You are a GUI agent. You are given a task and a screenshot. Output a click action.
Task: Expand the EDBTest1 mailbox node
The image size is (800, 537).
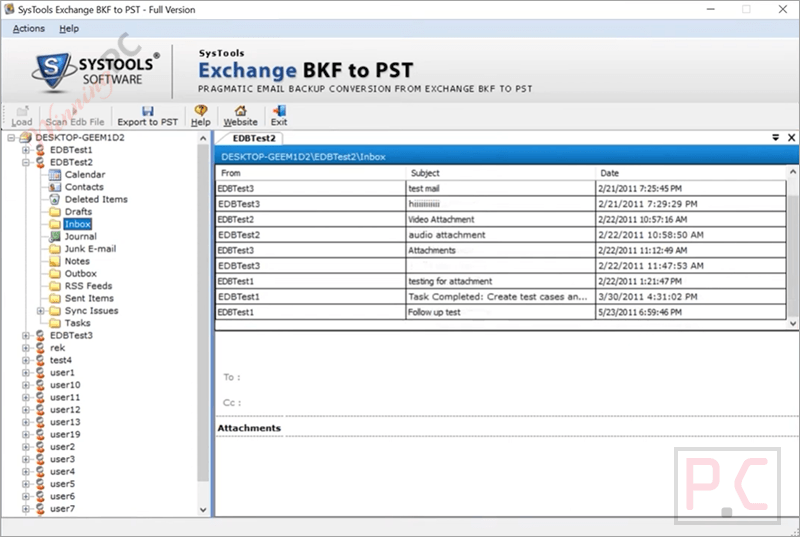tap(26, 150)
